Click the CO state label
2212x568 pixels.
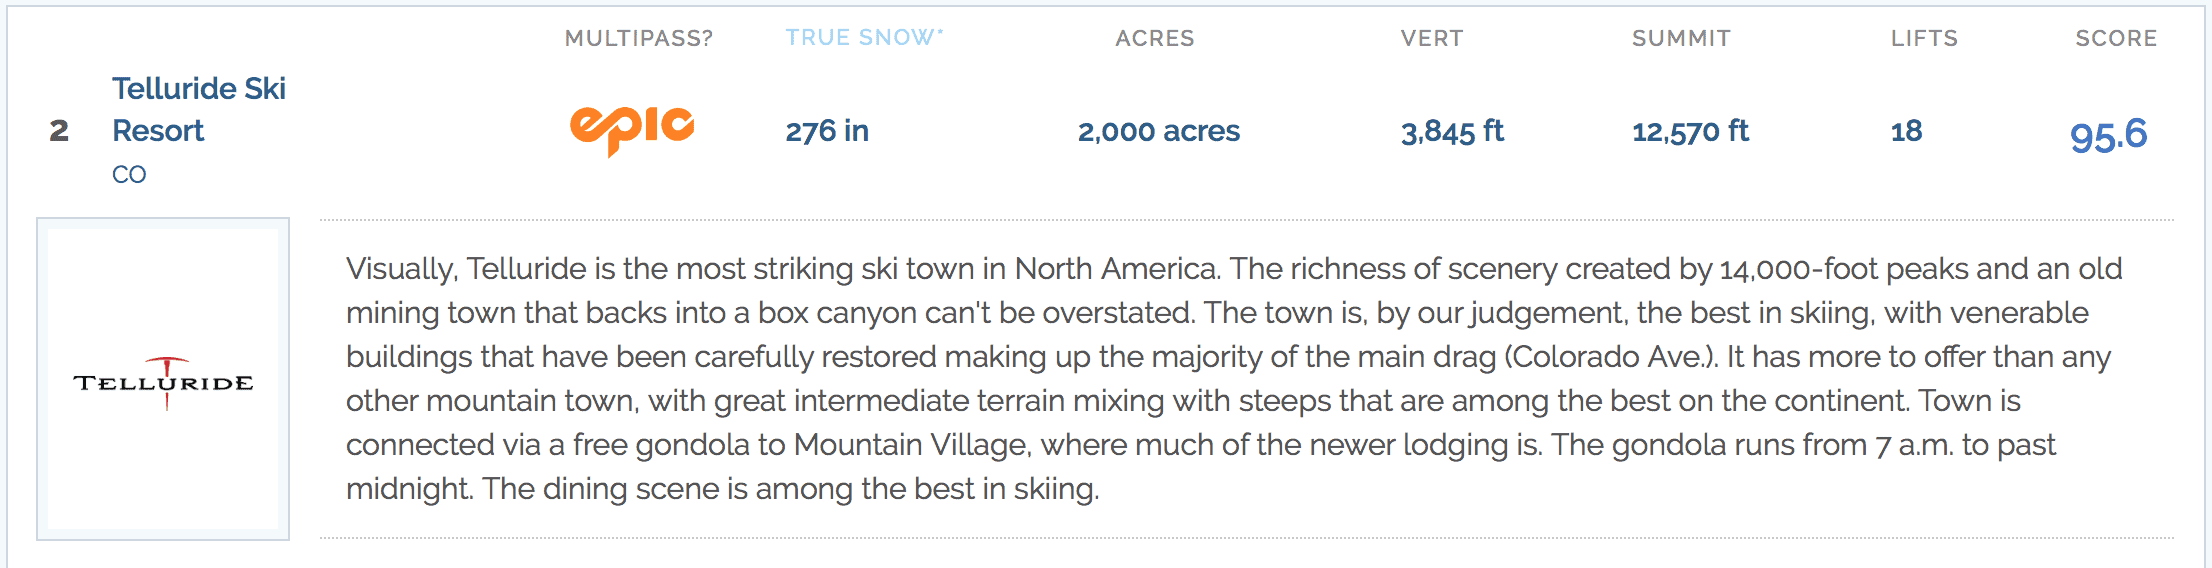[129, 175]
